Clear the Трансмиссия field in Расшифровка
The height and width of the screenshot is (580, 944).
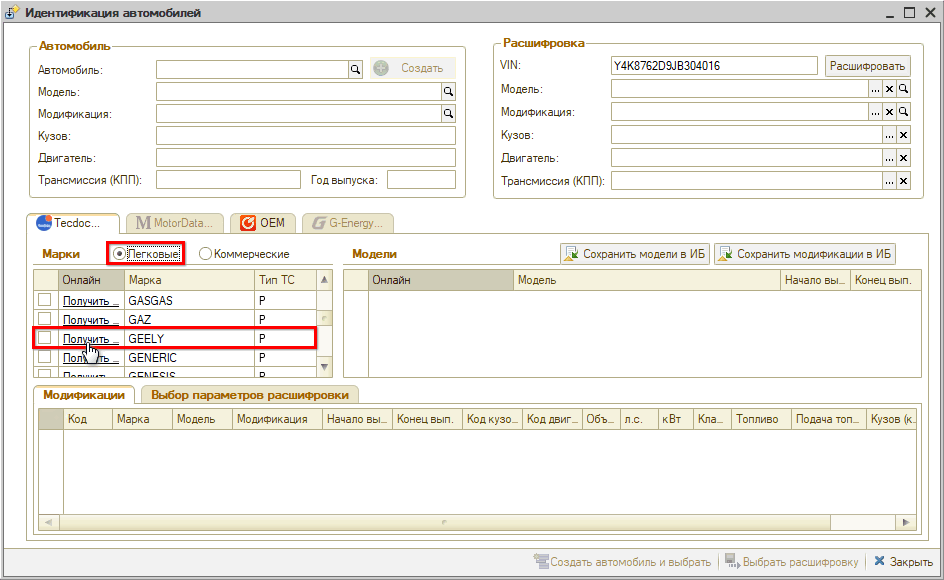click(x=903, y=181)
